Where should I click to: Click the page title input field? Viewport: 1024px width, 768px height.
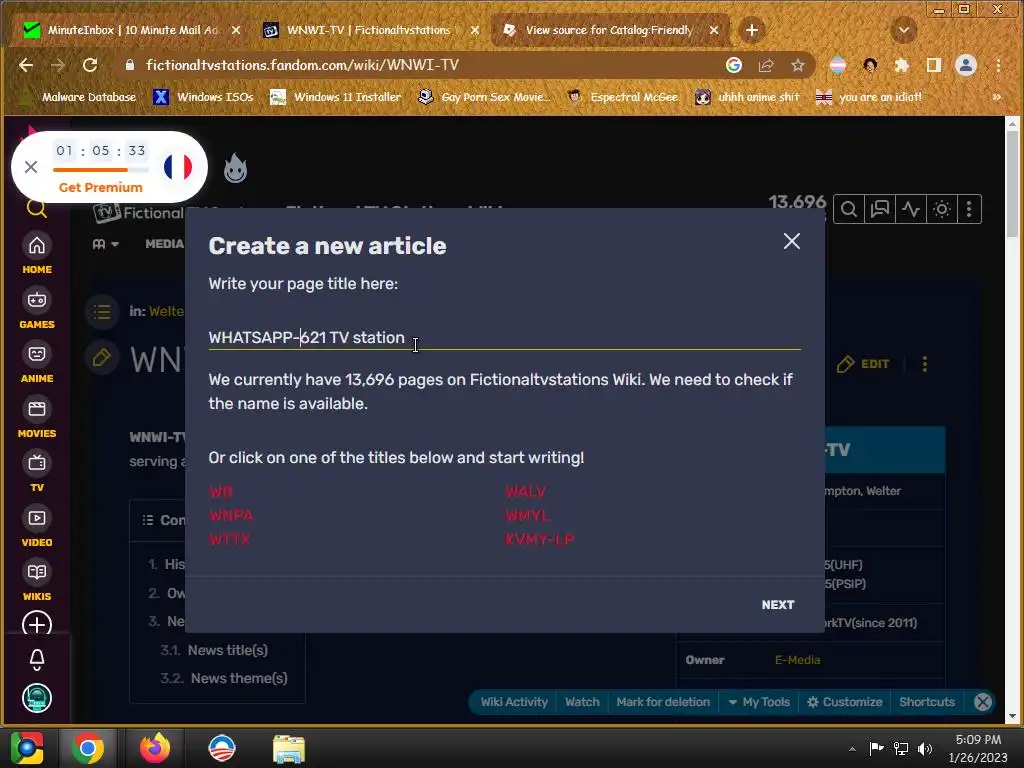(504, 338)
